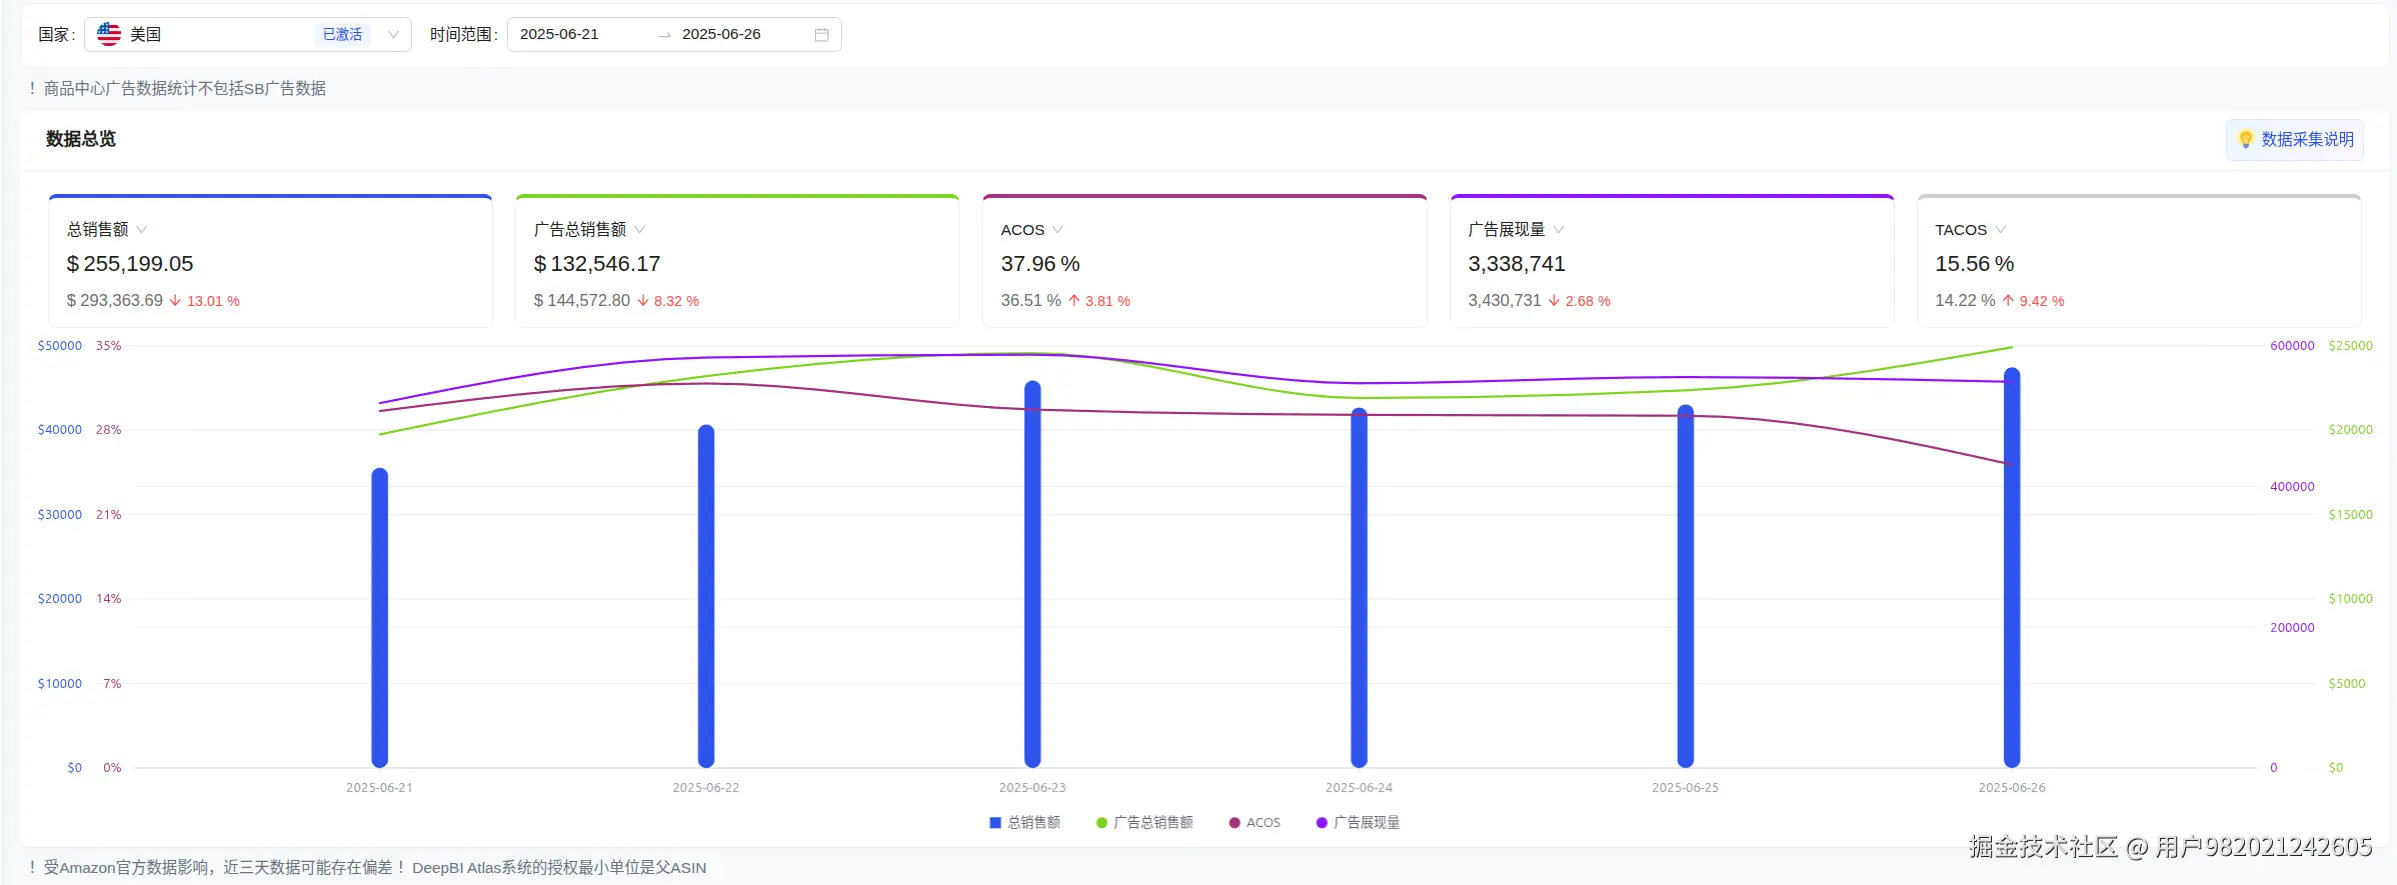Click the blue bar for 2025-06-25
Viewport: 2397px width, 885px height.
point(1686,586)
